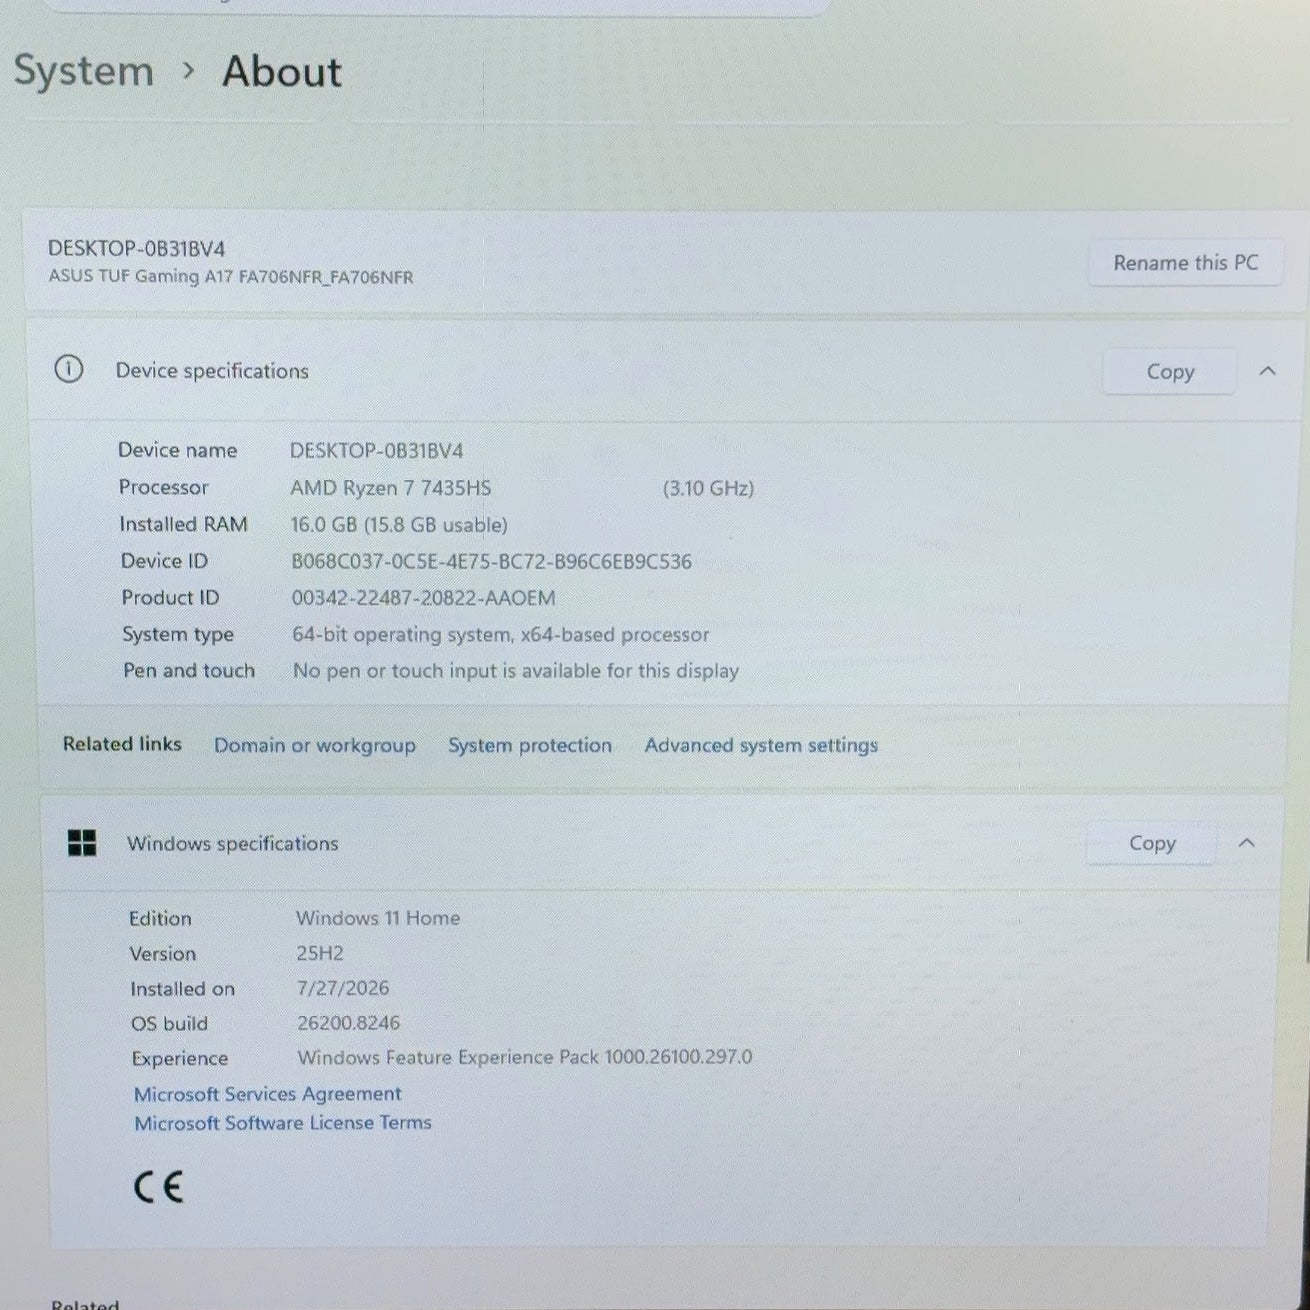Open the Domain or workgroup link
Screen dimensions: 1310x1310
(x=315, y=745)
